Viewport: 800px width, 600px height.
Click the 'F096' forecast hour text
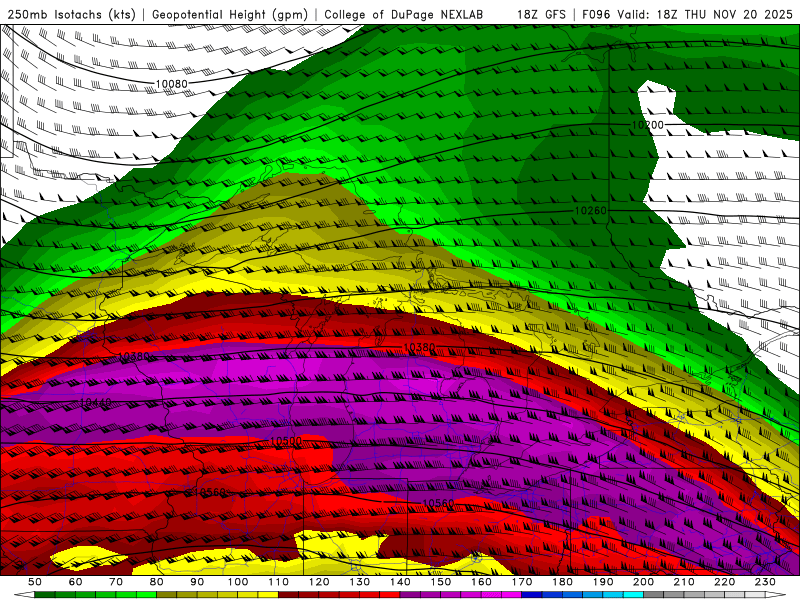point(596,14)
